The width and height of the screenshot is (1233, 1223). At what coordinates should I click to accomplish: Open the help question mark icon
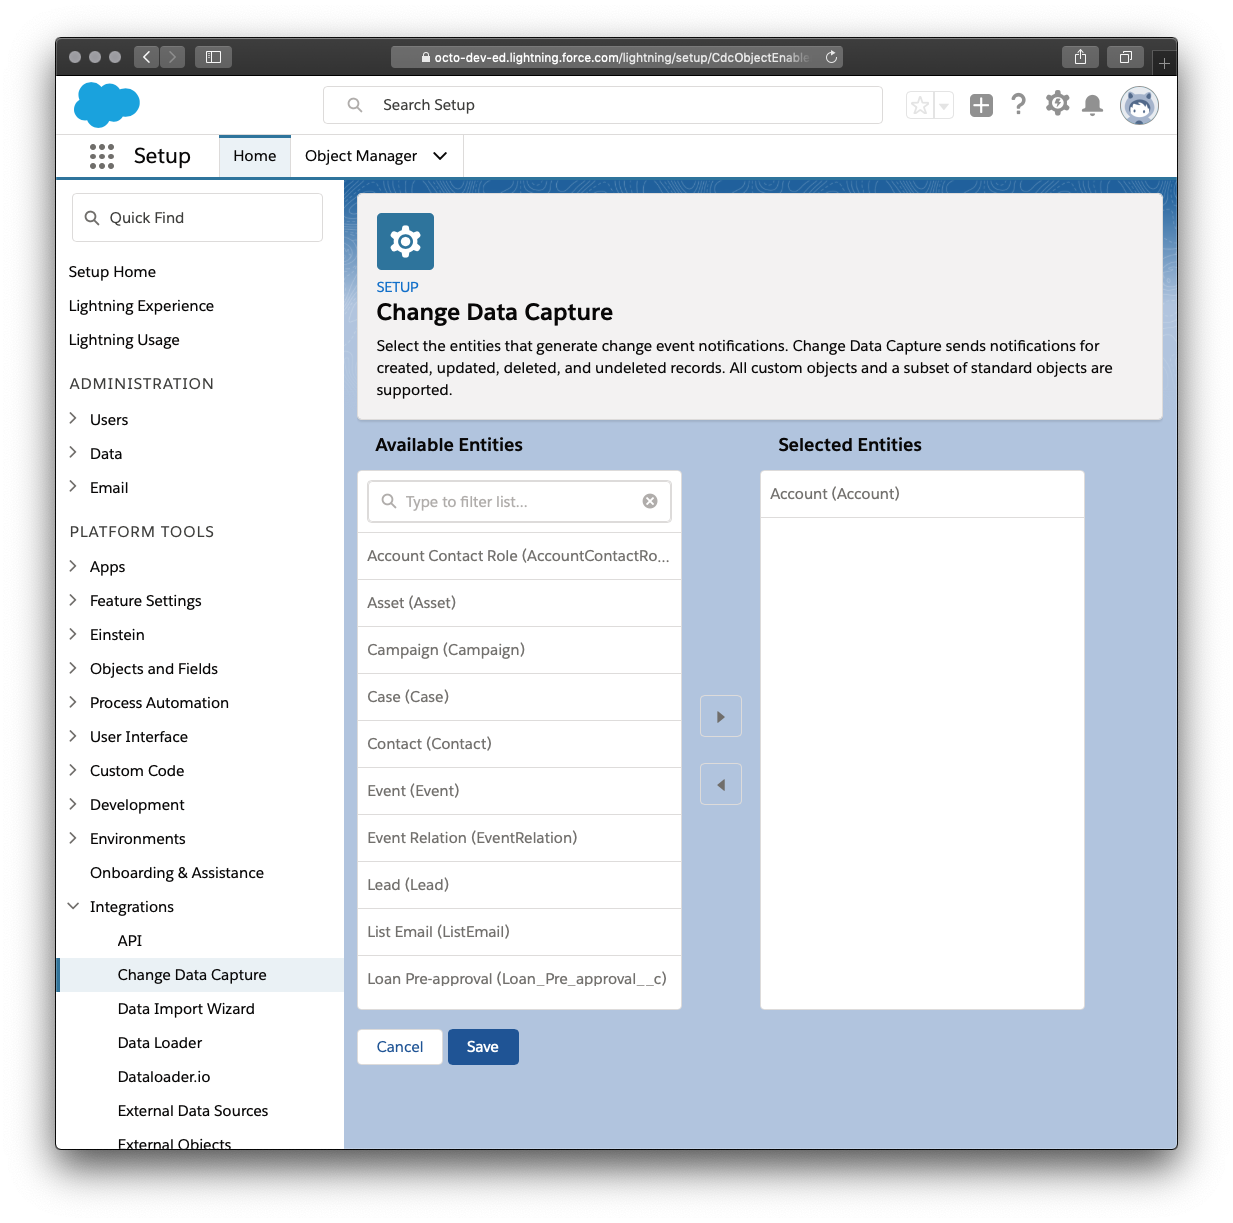point(1018,104)
